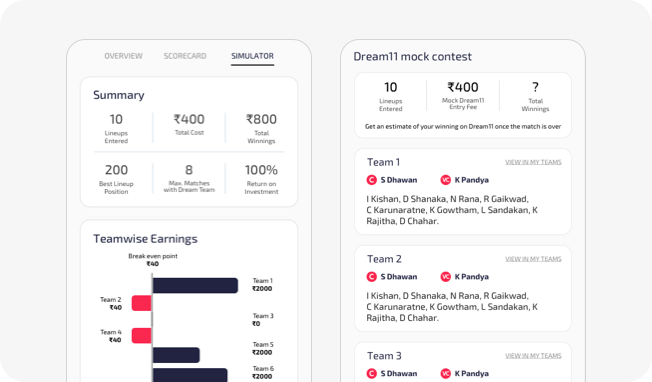
Task: Select the Simulator tab
Action: pos(252,56)
